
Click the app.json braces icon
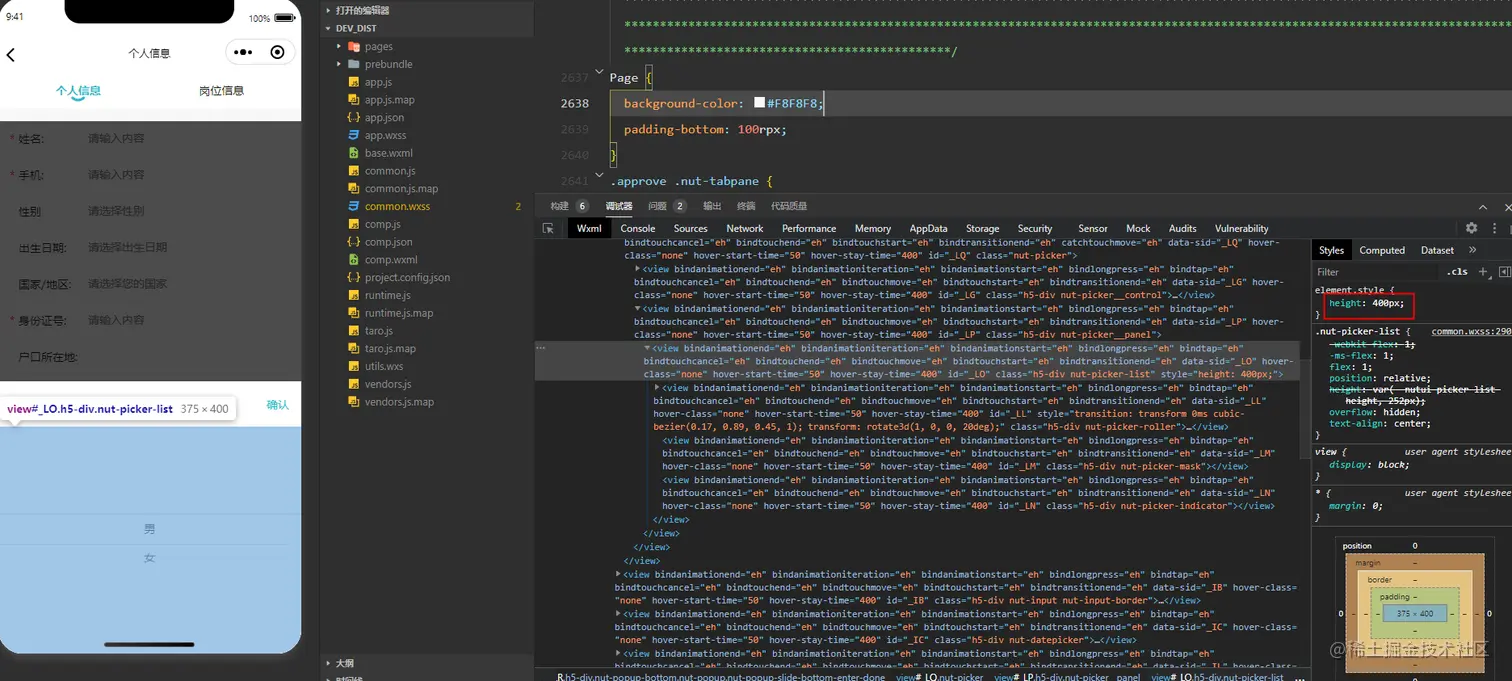[353, 117]
